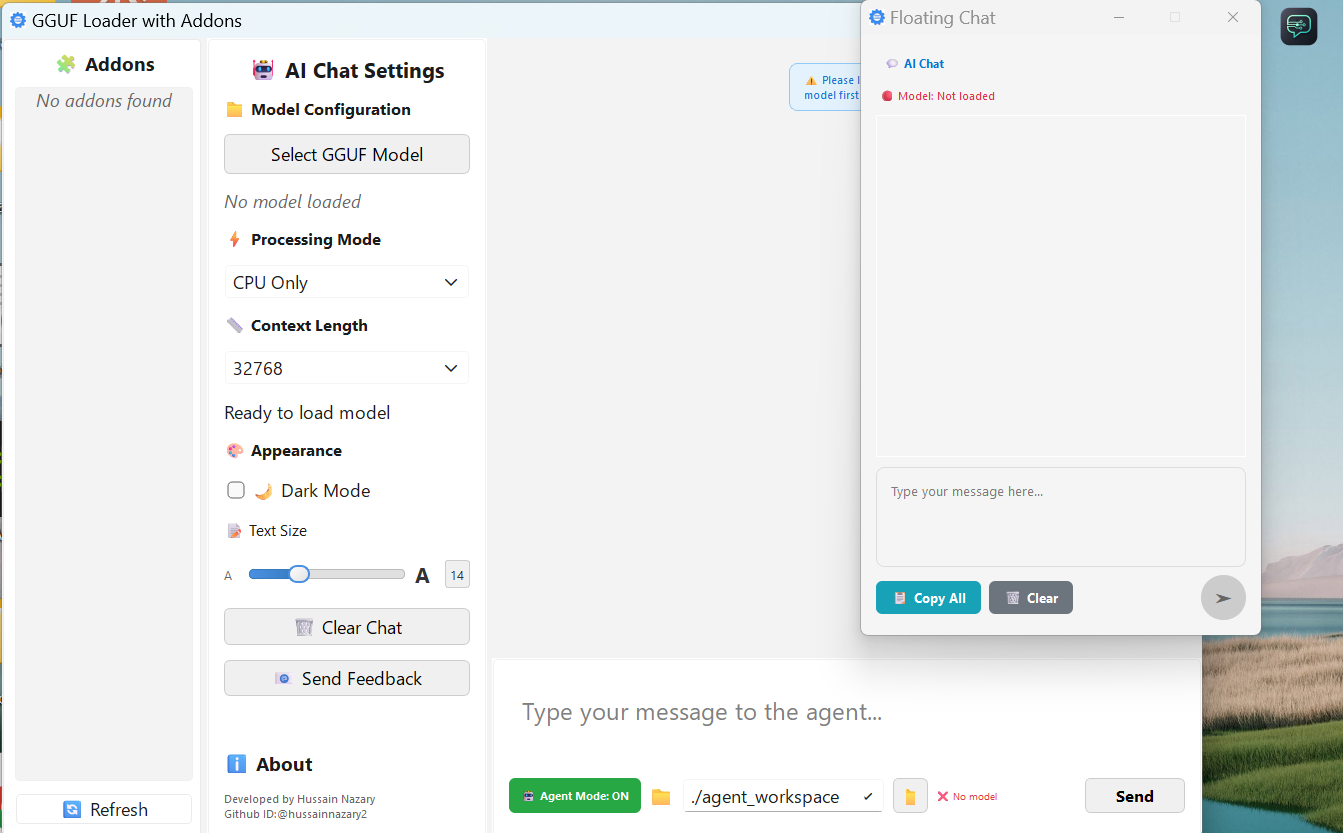Click the lightning icon near Processing Mode

coord(236,239)
